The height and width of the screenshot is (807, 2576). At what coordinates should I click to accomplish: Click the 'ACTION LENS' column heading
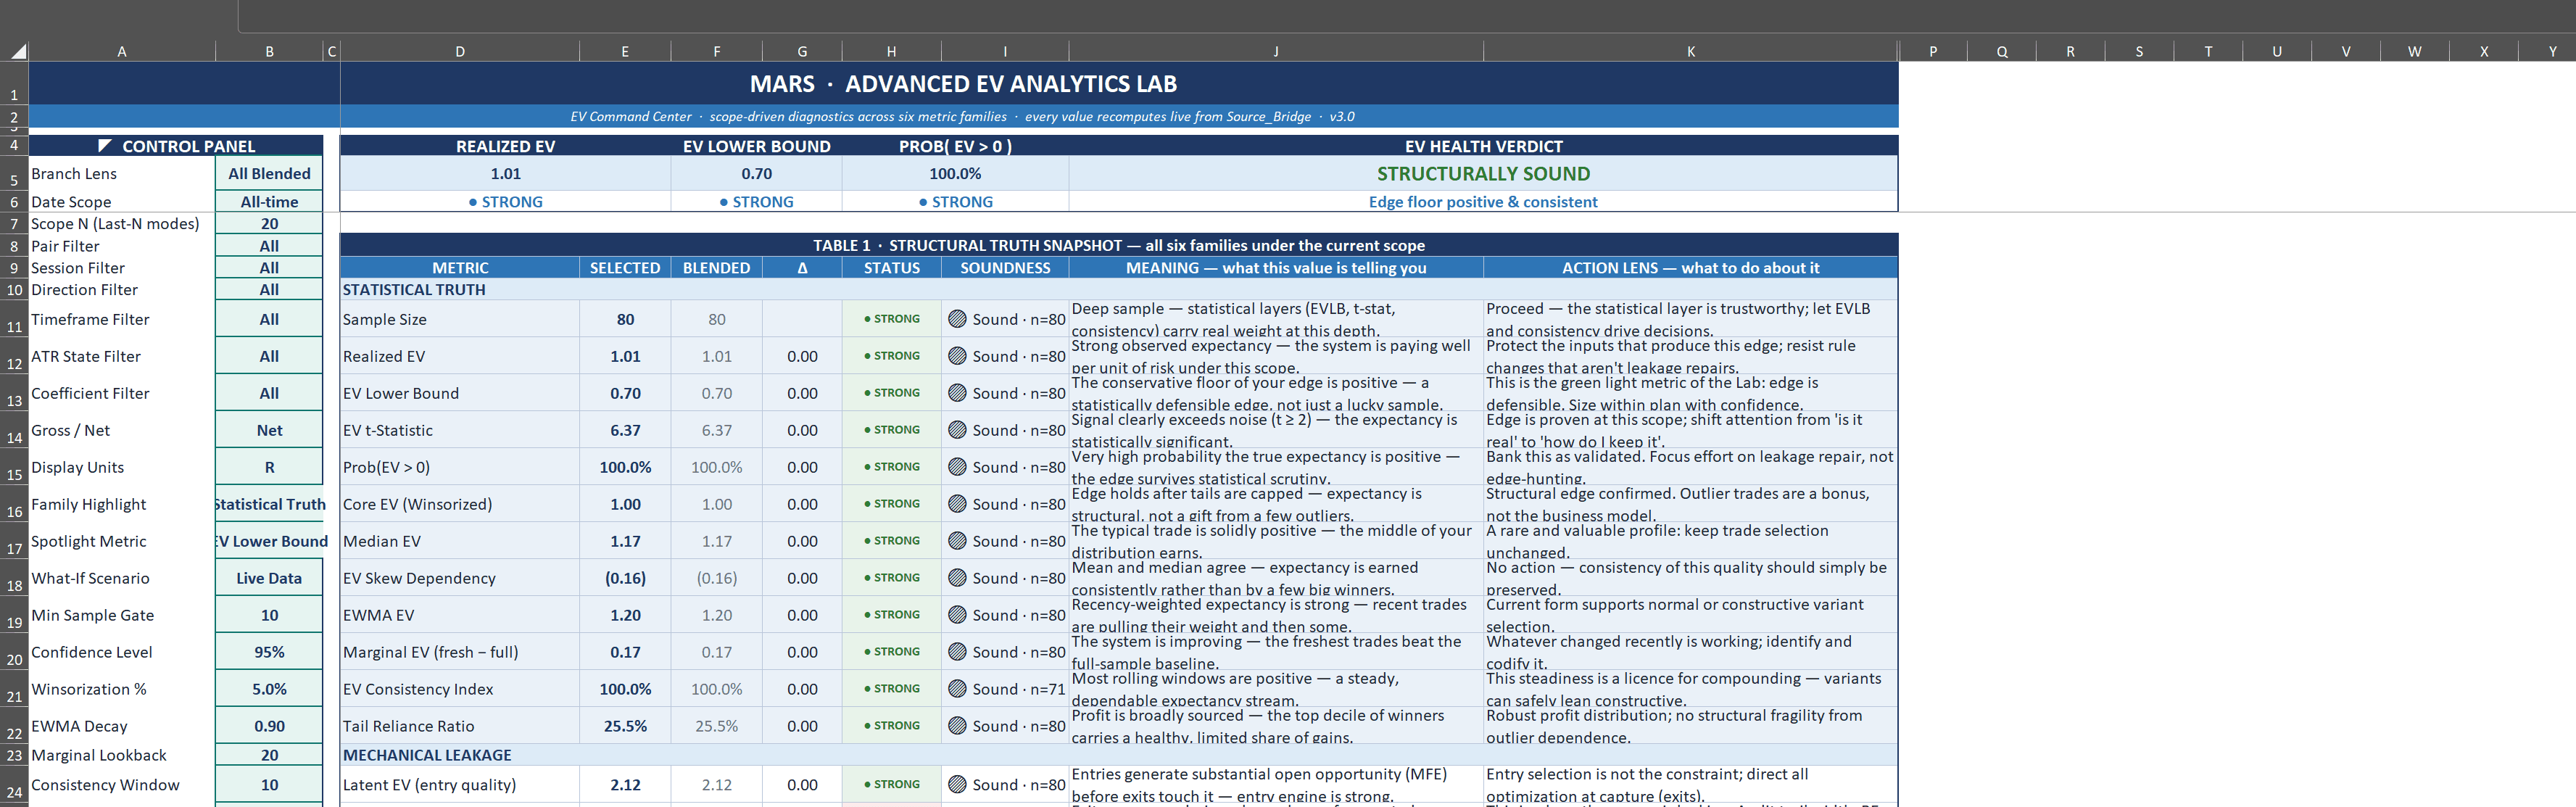pos(1691,268)
